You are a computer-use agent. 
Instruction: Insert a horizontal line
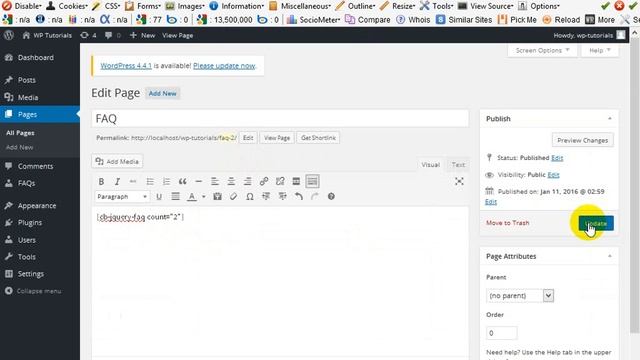point(198,181)
